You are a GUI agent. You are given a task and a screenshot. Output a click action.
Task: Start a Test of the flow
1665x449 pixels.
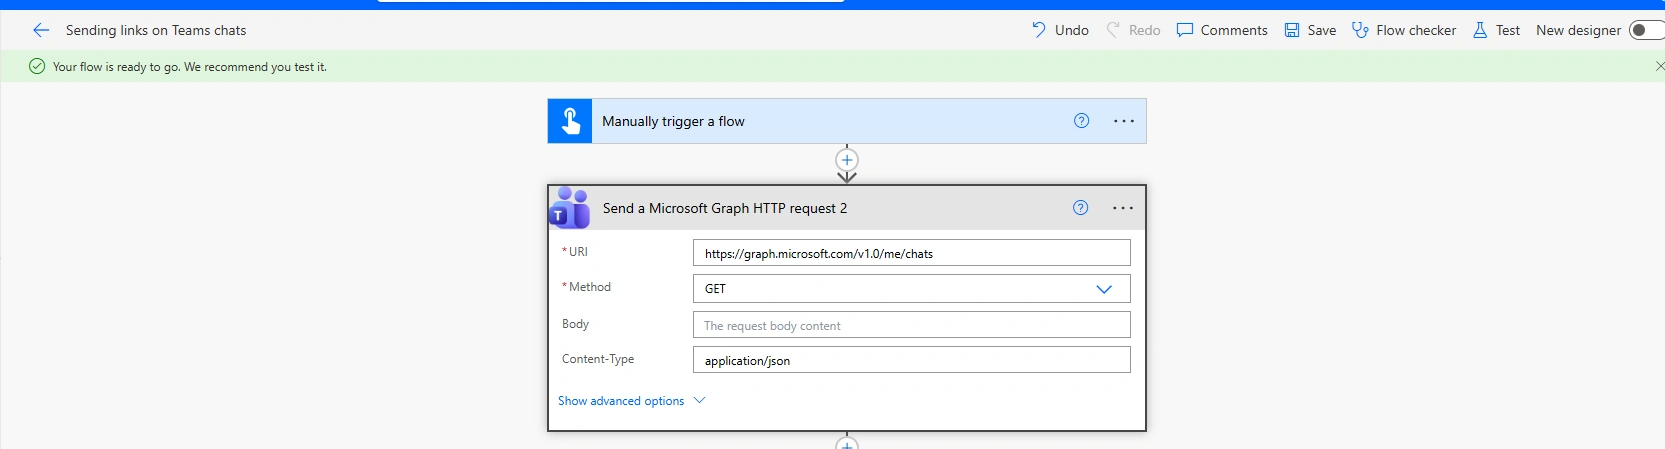point(1496,30)
